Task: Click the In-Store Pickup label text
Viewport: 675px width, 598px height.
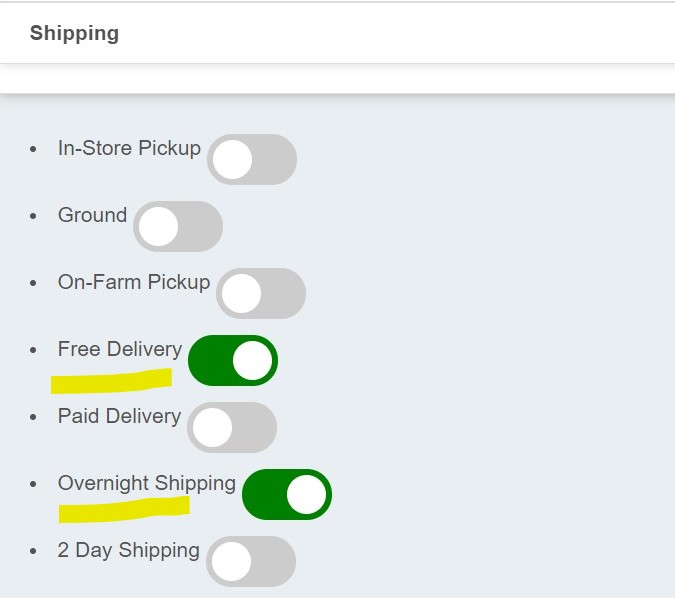Action: point(129,148)
